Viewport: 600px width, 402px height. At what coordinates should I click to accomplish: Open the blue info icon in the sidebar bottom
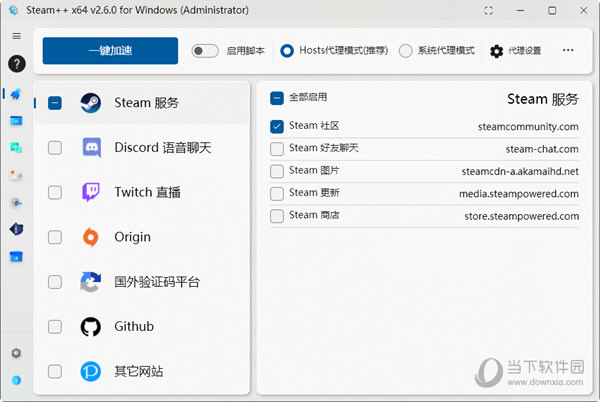coord(16,380)
